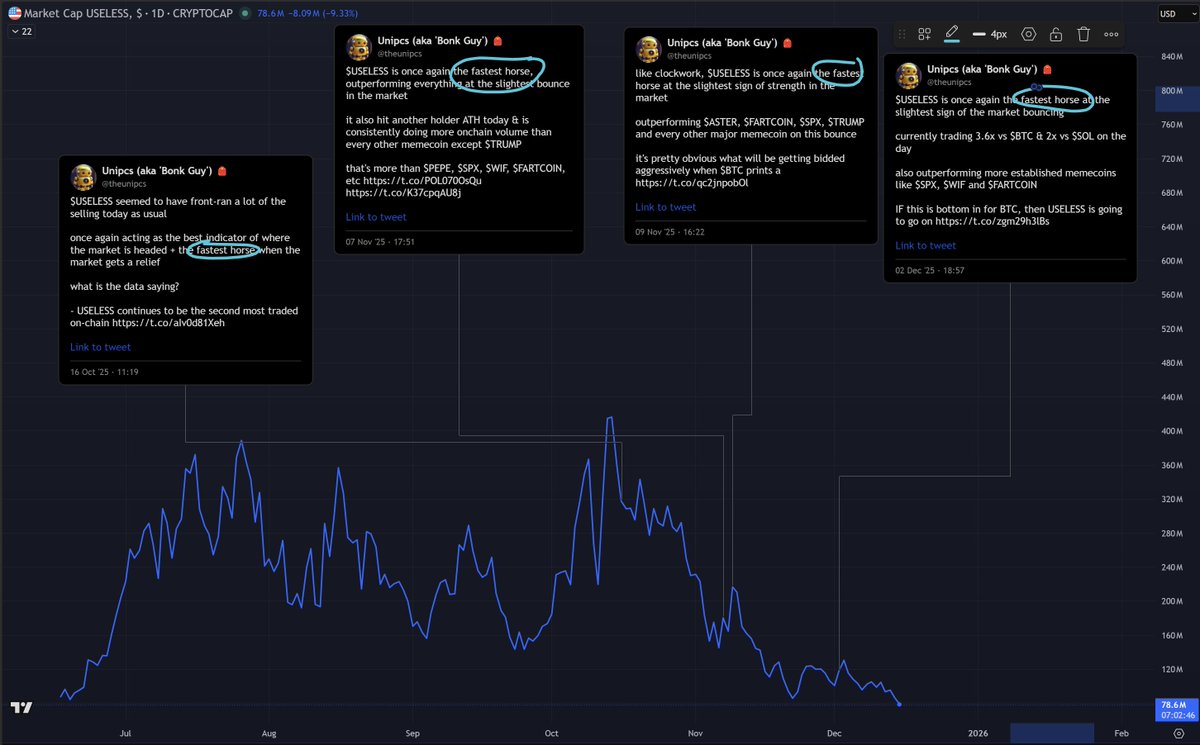Click the 78.6M value in the legend
Screen dimensions: 1200x745
click(269, 13)
